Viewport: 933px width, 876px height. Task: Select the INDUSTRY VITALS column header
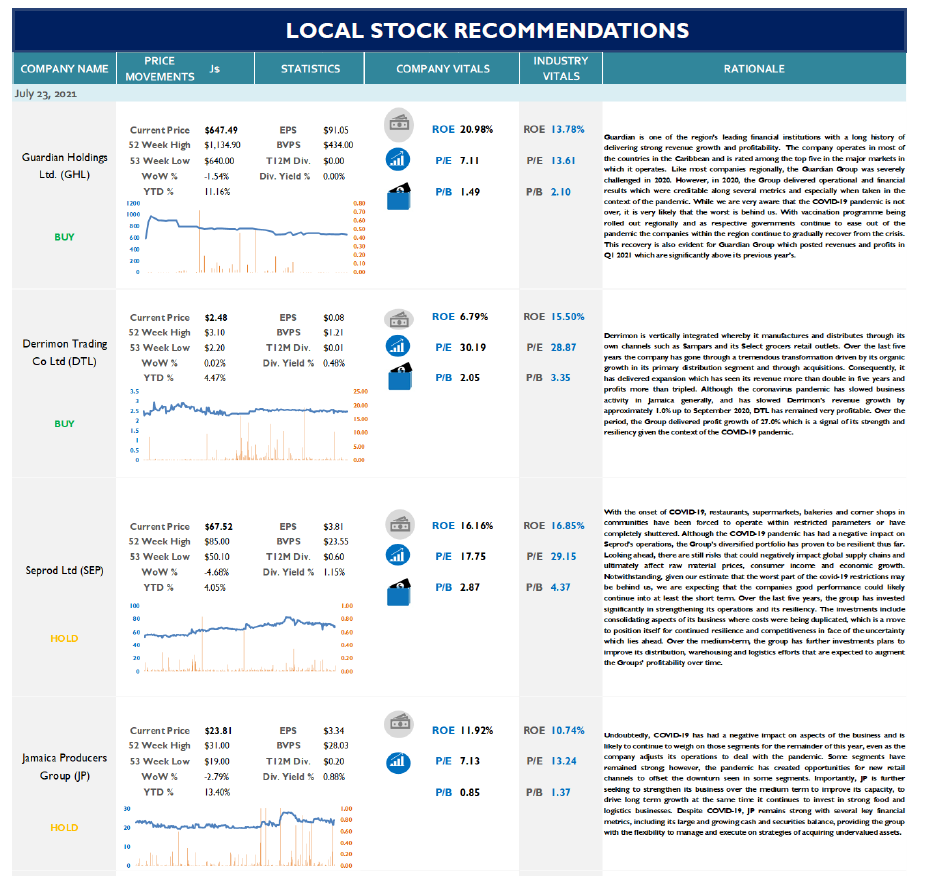pos(561,68)
